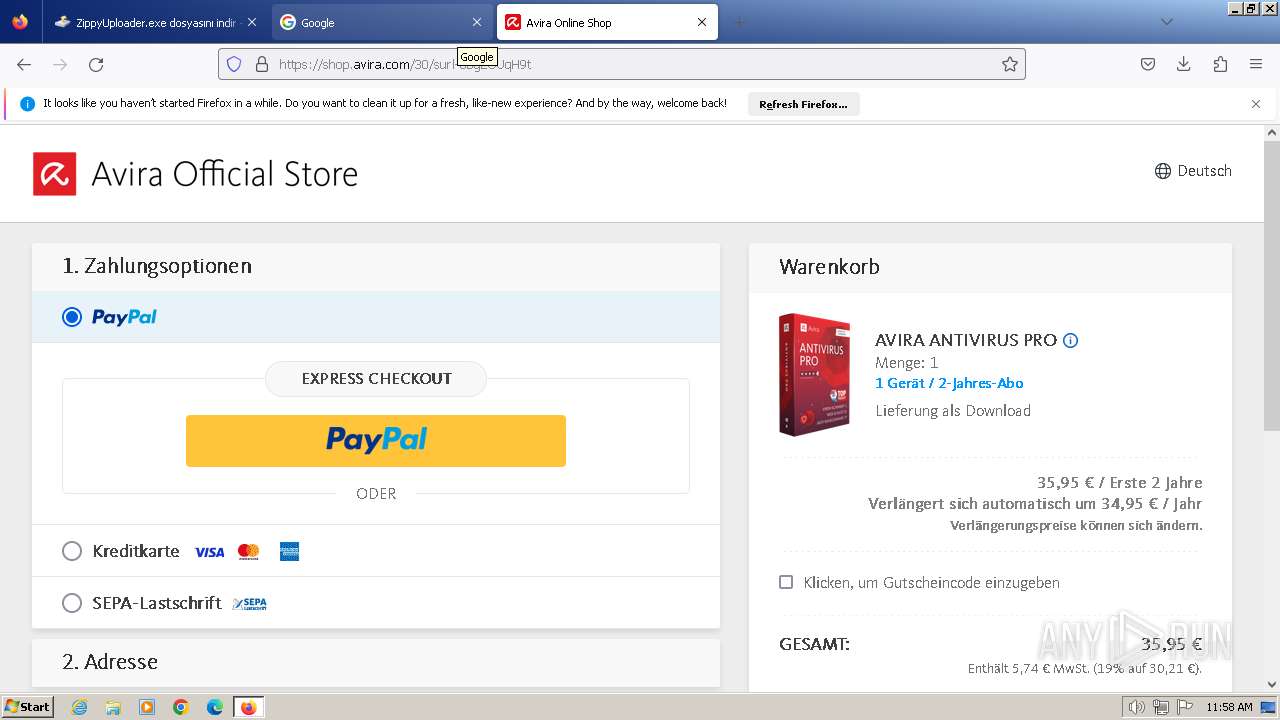Image resolution: width=1280 pixels, height=720 pixels.
Task: Open the list all tabs chevron
Action: [x=1166, y=22]
